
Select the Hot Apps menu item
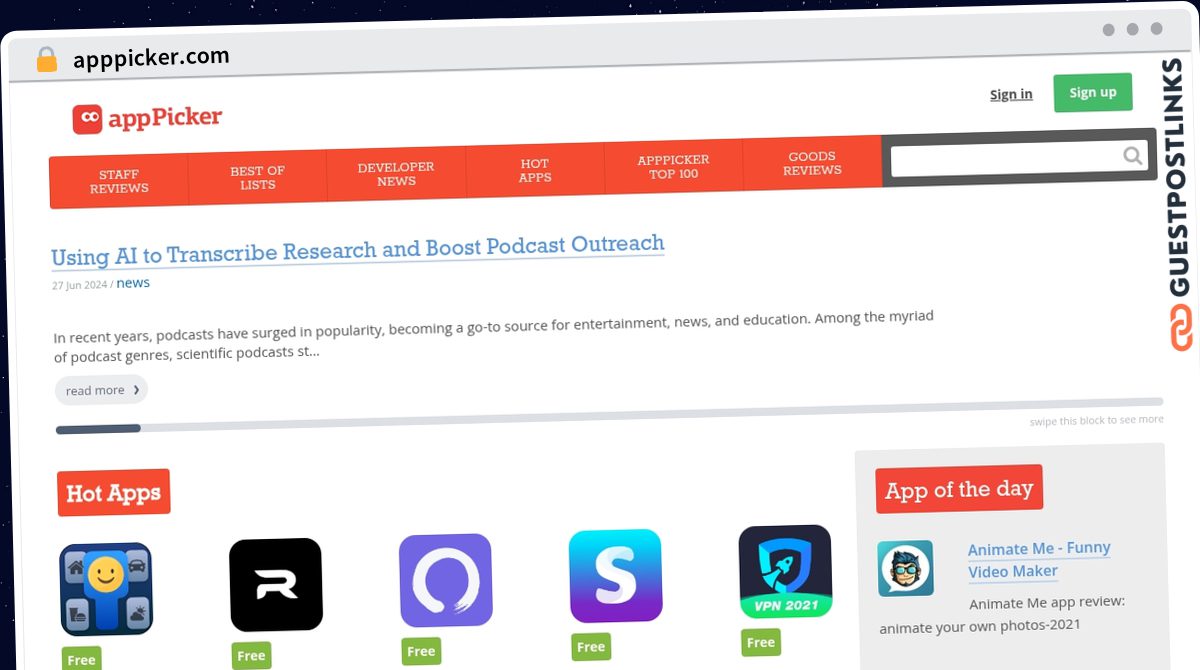tap(535, 170)
